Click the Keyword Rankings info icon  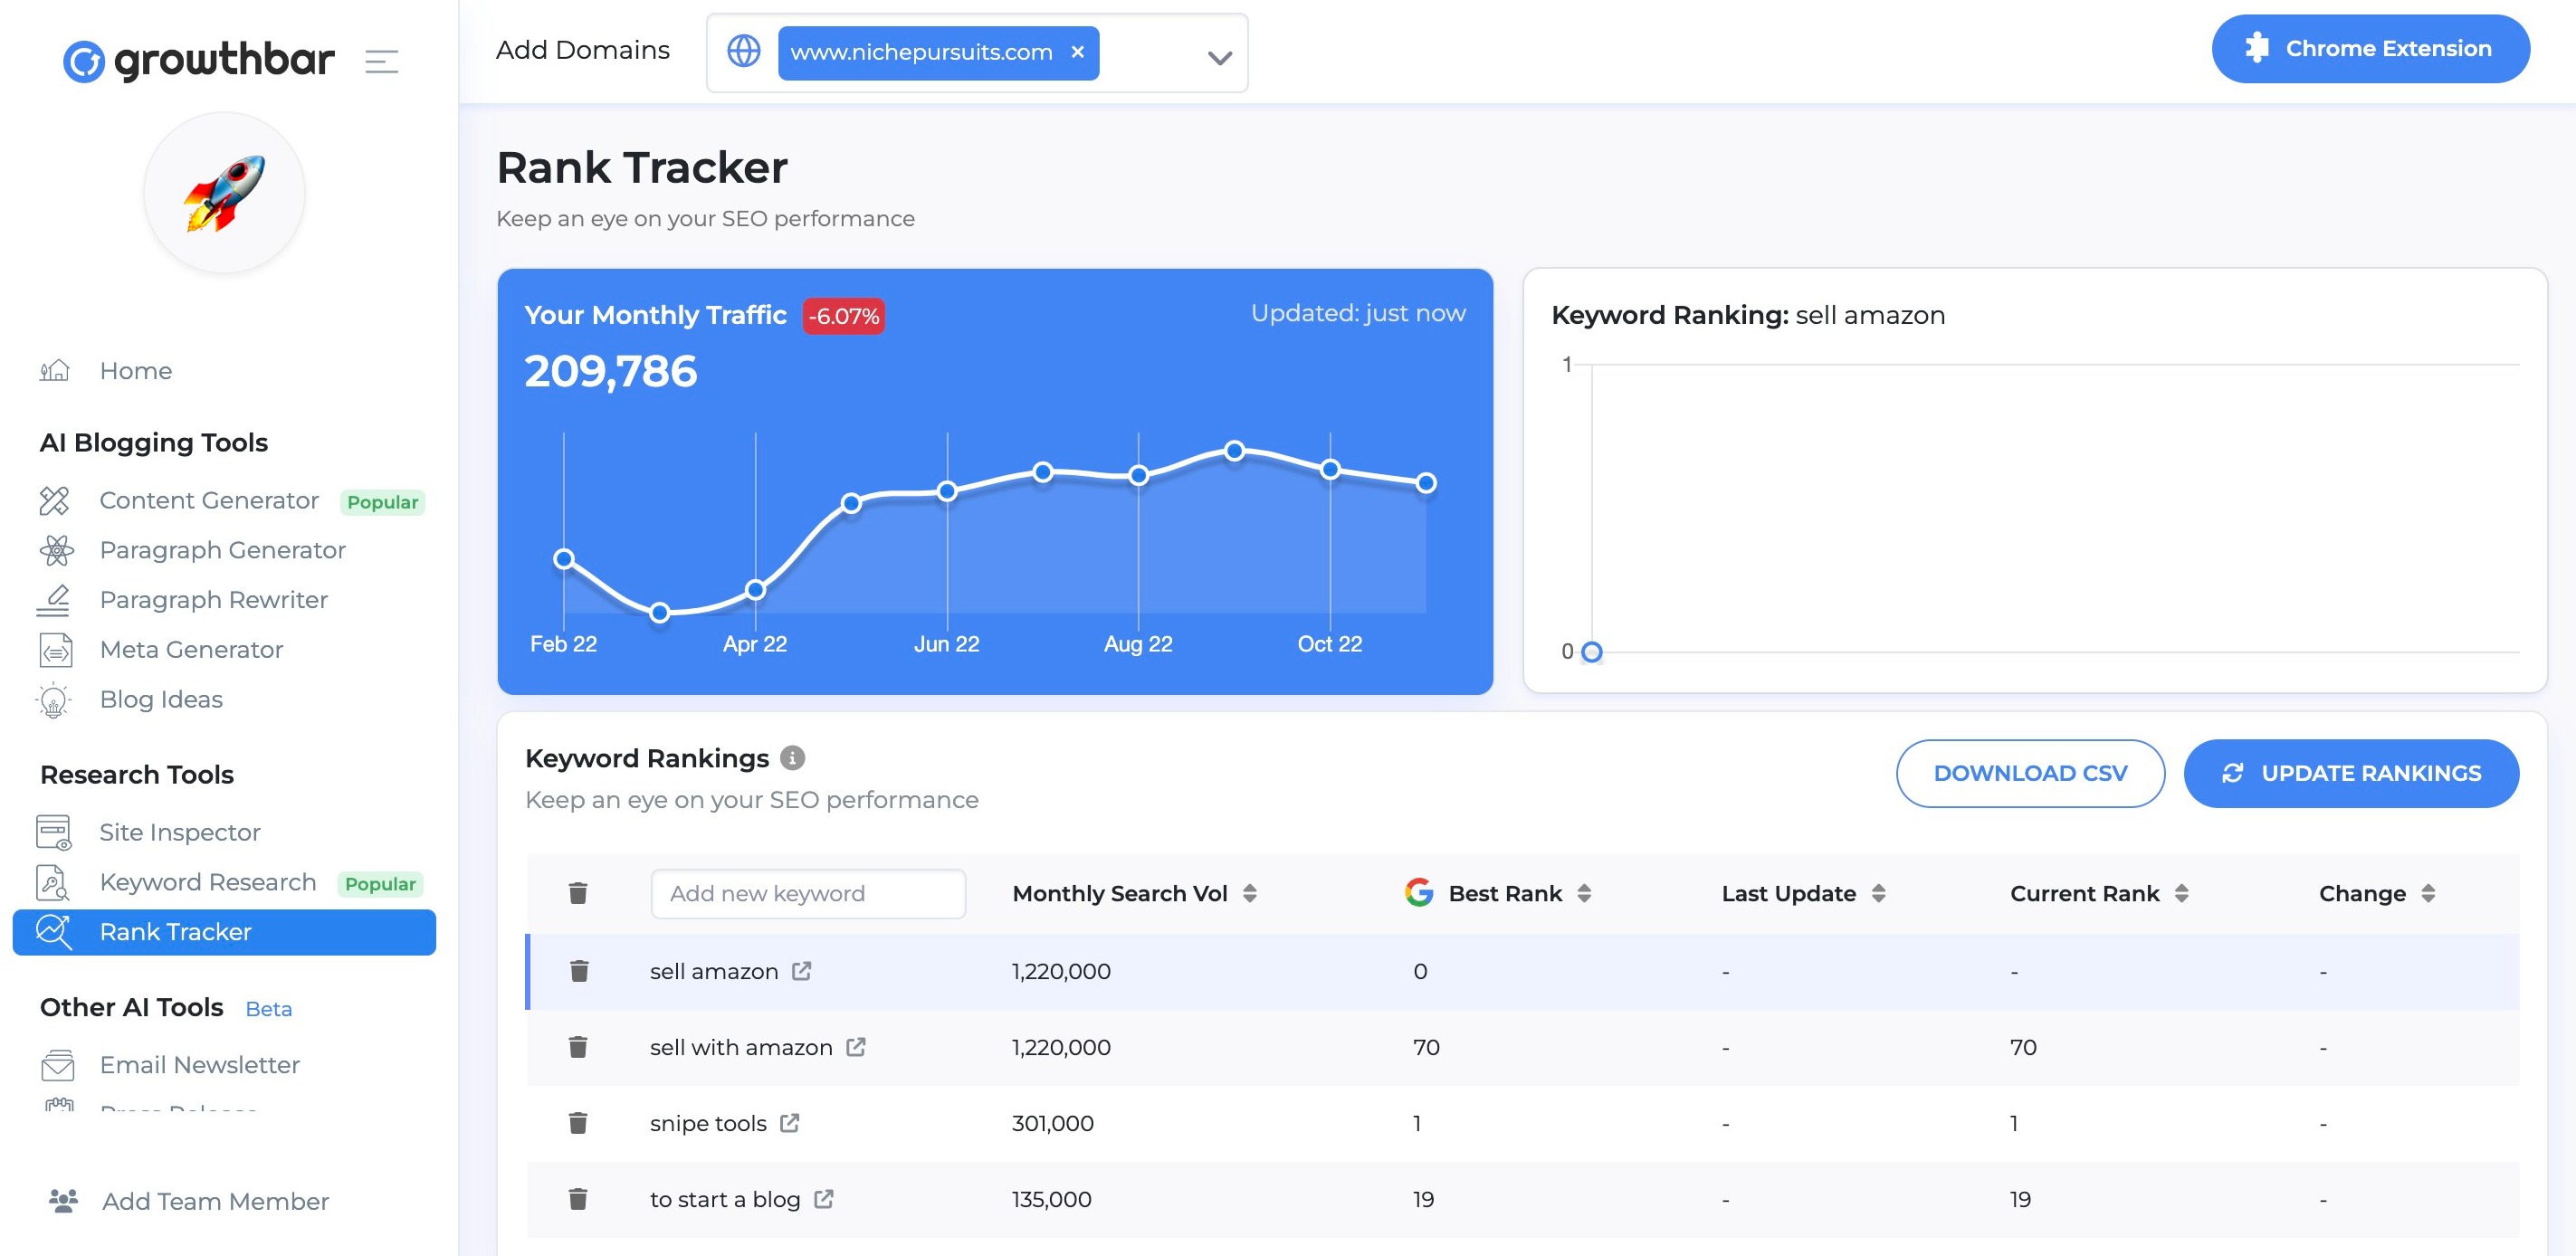792,758
